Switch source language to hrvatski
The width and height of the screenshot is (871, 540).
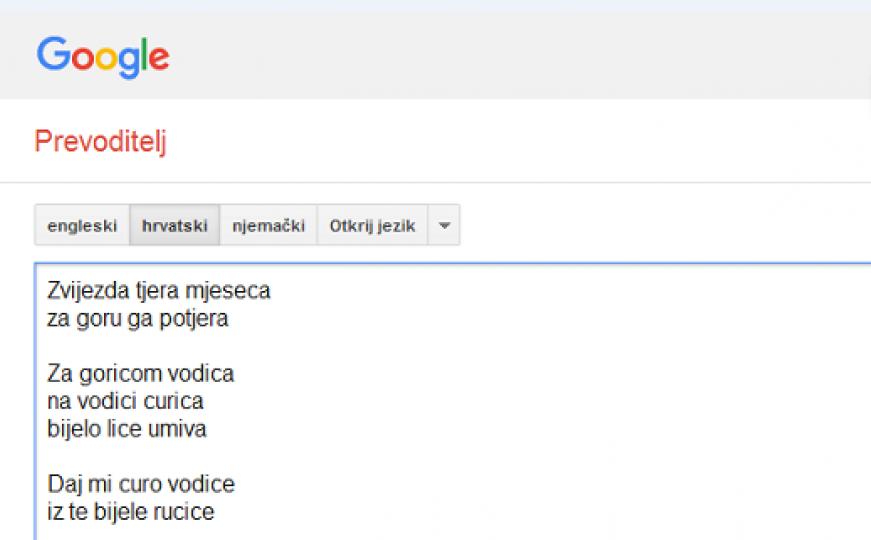click(174, 226)
